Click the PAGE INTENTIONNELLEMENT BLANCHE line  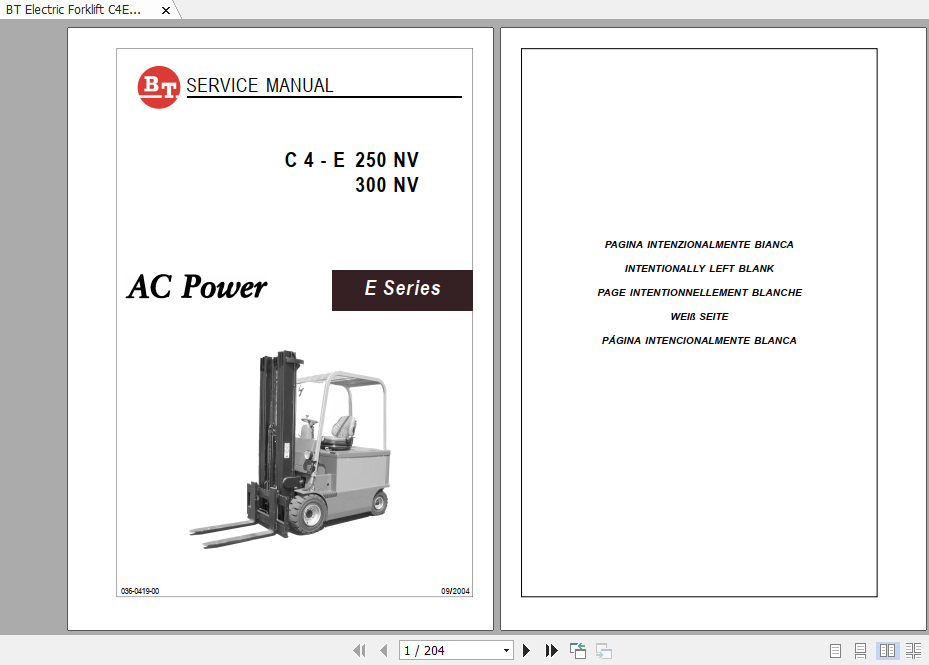coord(699,292)
